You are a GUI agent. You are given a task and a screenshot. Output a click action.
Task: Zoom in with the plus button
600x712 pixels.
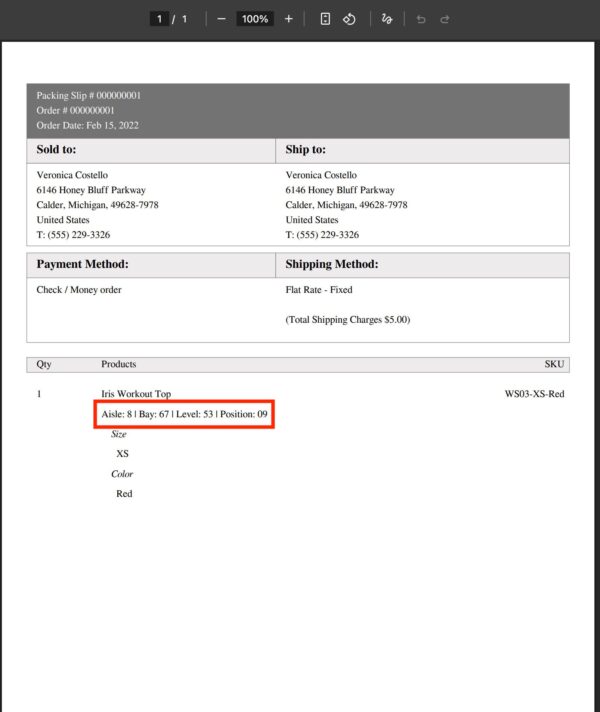coord(289,19)
